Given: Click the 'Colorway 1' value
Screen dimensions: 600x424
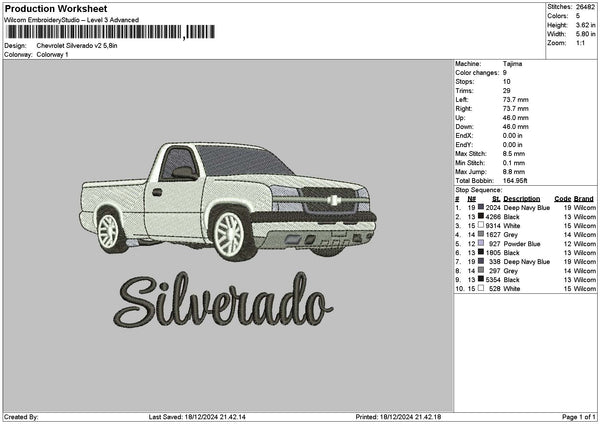Looking at the screenshot, I should (52, 55).
